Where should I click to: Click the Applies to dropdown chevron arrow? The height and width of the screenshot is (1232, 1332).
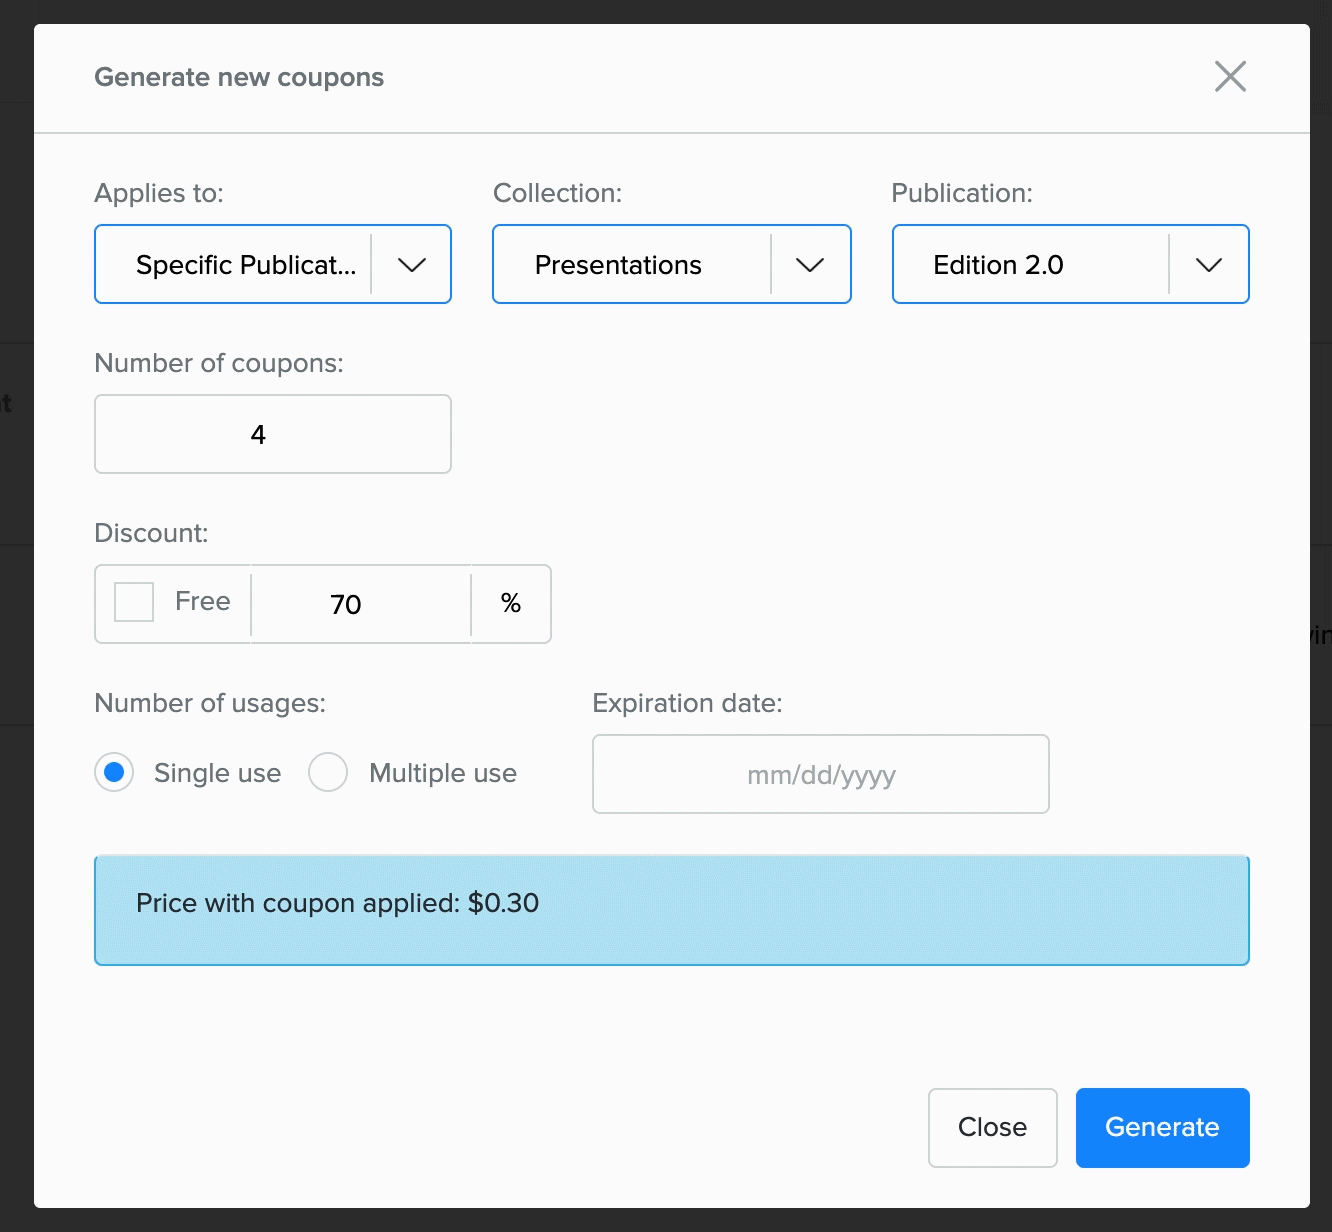tap(412, 265)
